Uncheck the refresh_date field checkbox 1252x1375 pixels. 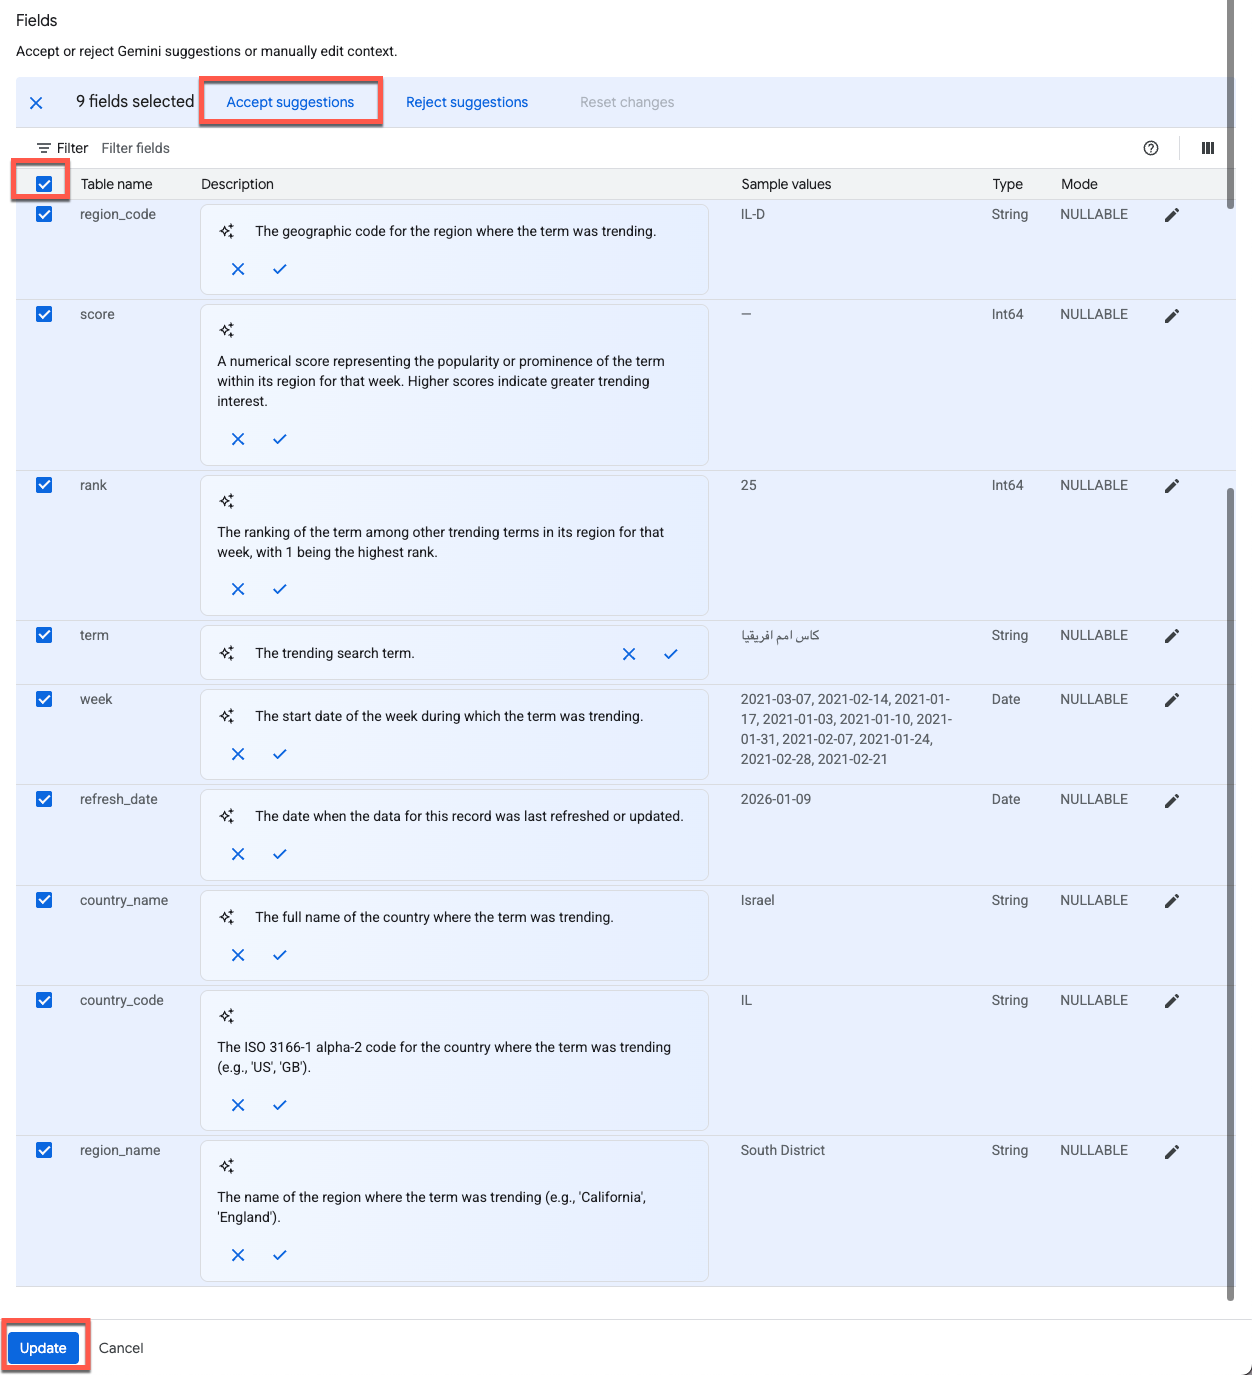click(x=44, y=799)
